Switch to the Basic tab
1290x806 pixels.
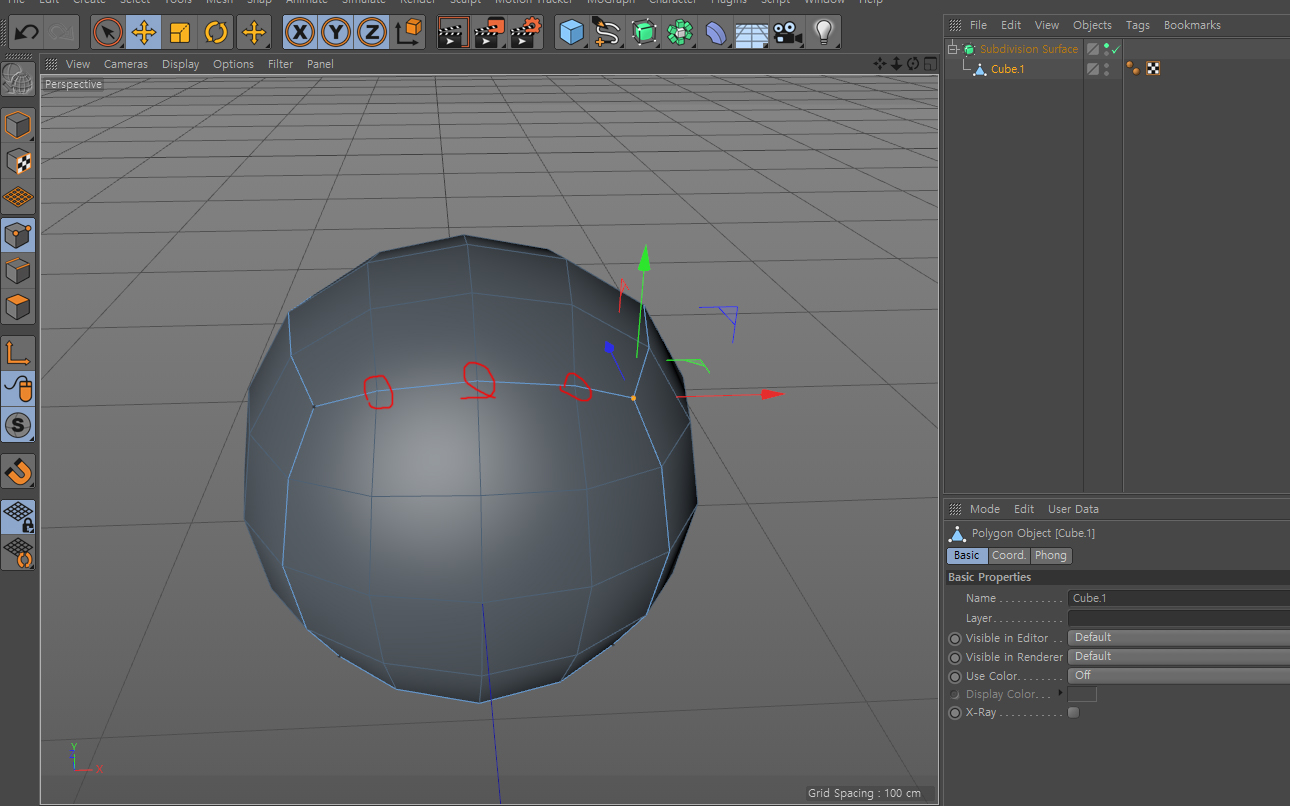click(x=967, y=555)
